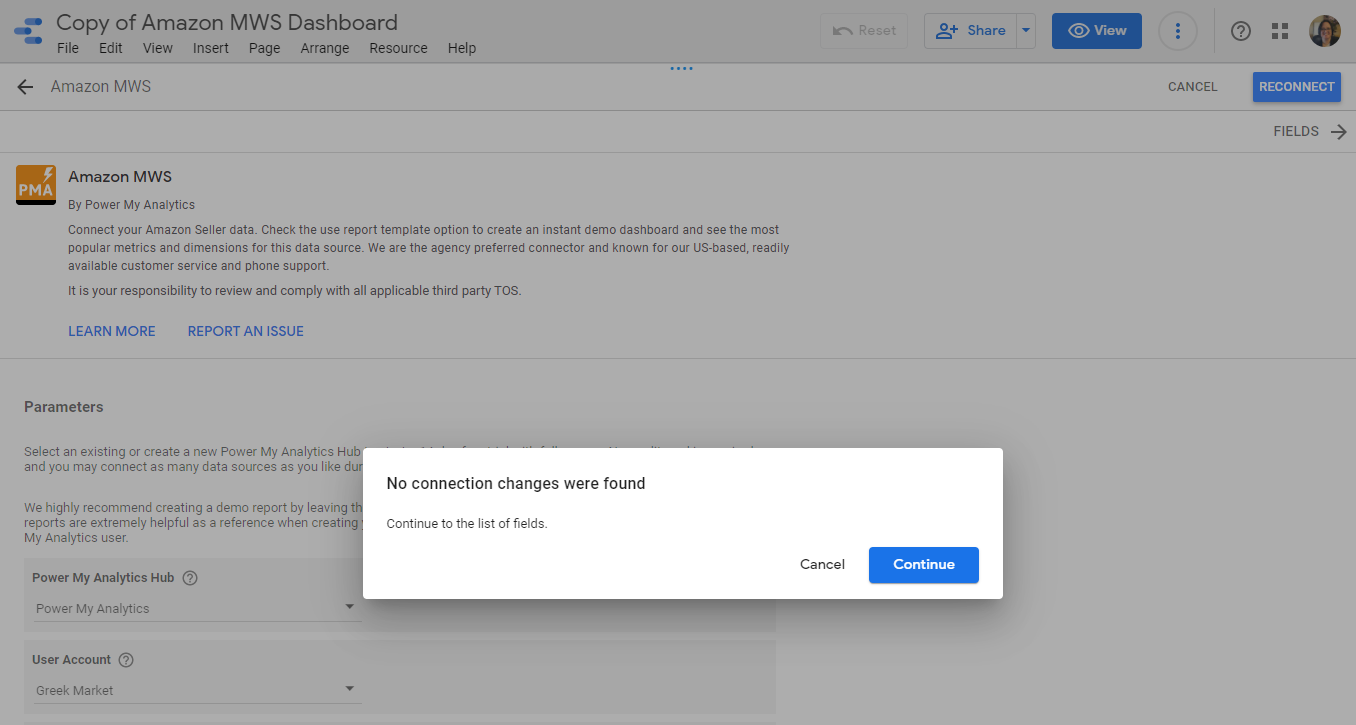Click Cancel in the dialog
Viewport: 1356px width, 725px height.
(822, 565)
